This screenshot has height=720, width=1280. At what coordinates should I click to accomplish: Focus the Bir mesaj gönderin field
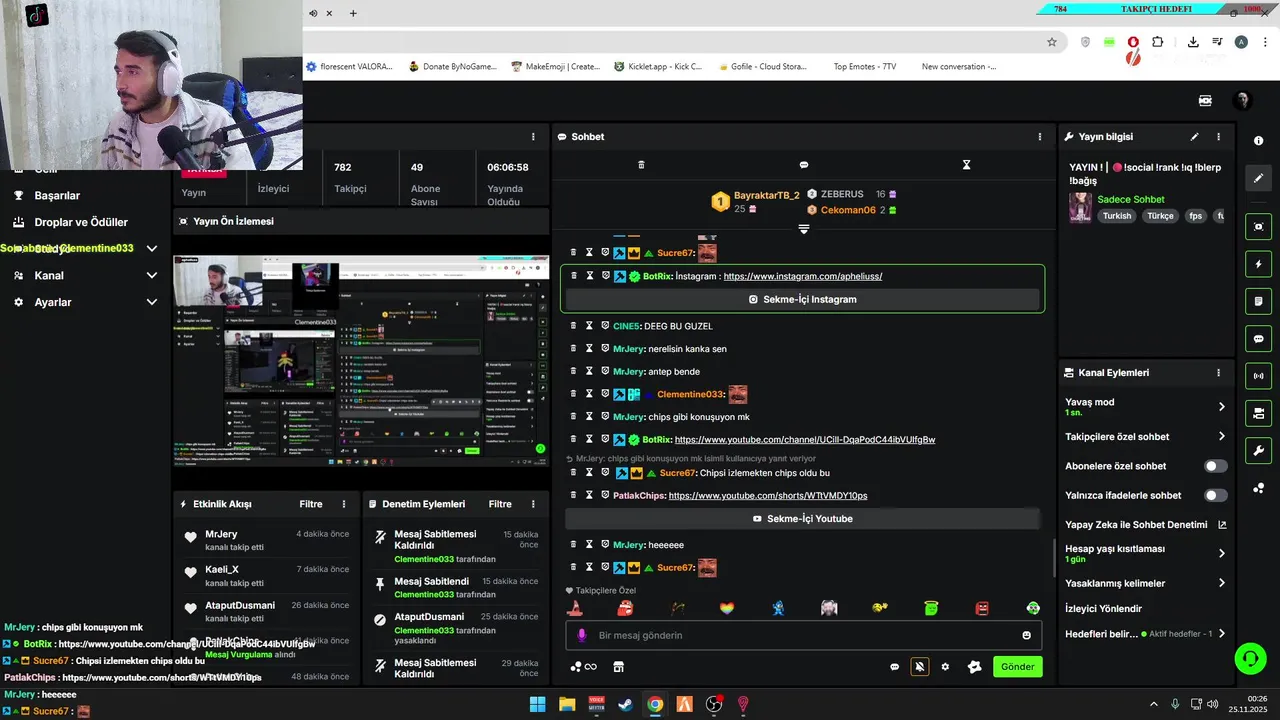[x=803, y=635]
